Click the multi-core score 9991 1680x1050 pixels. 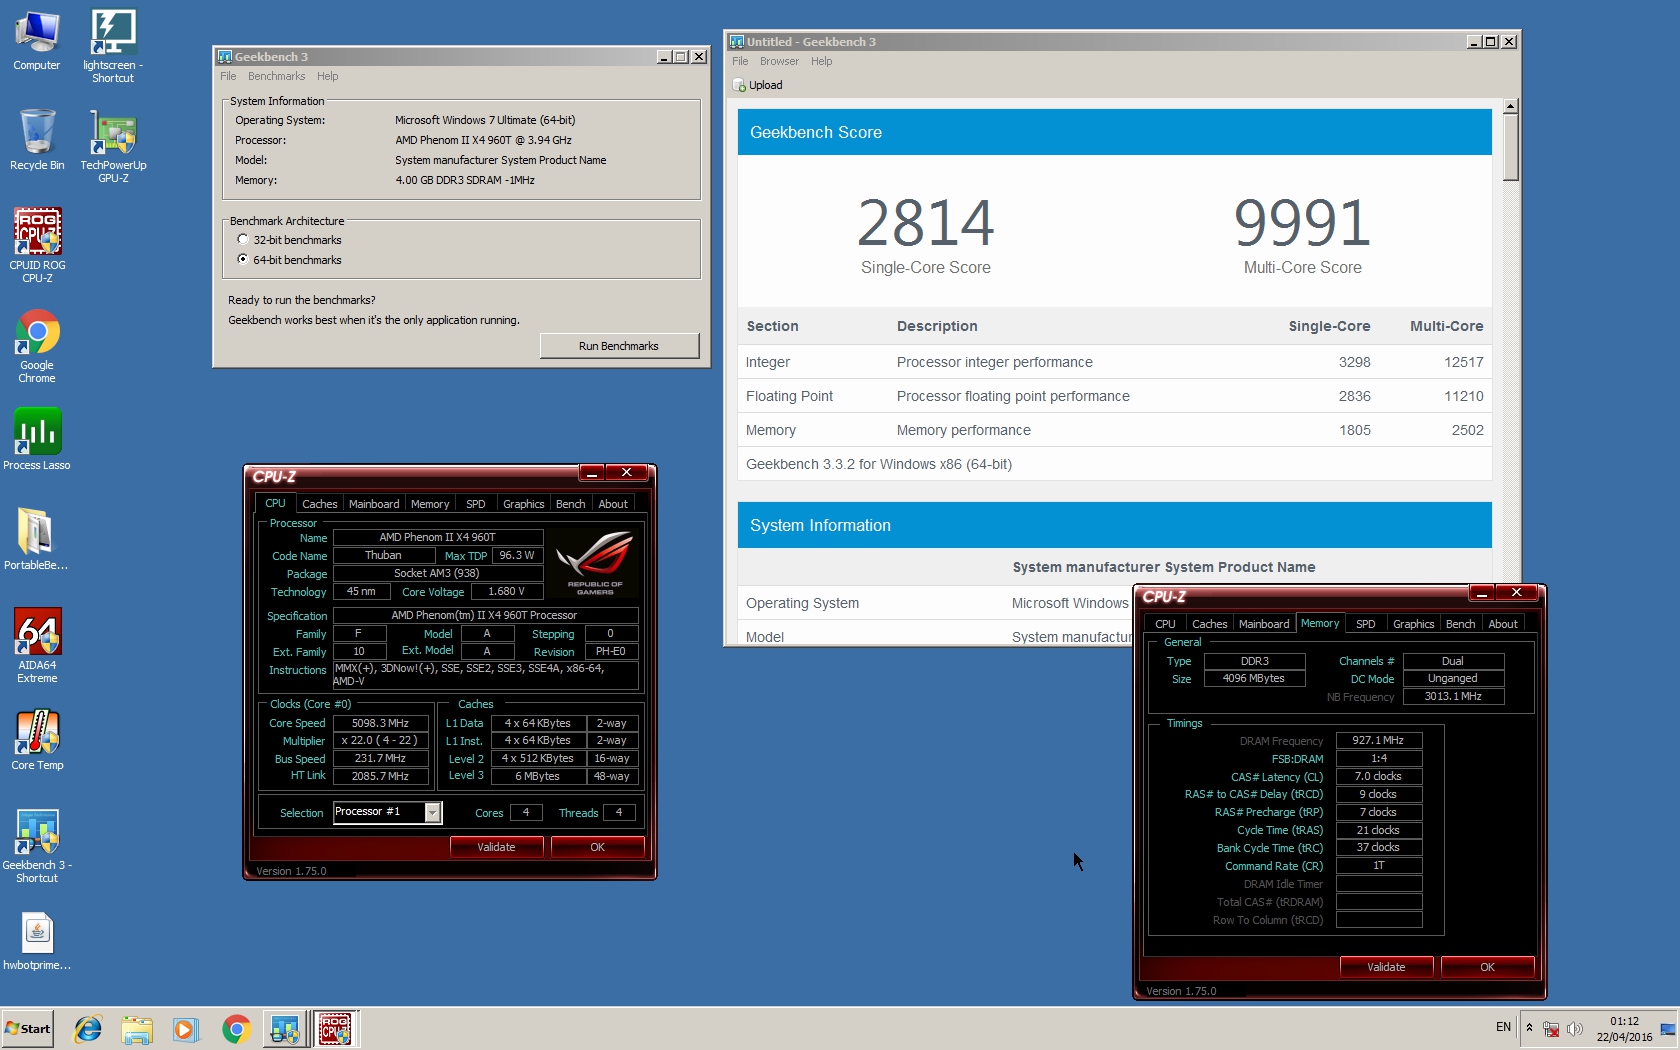point(1302,222)
